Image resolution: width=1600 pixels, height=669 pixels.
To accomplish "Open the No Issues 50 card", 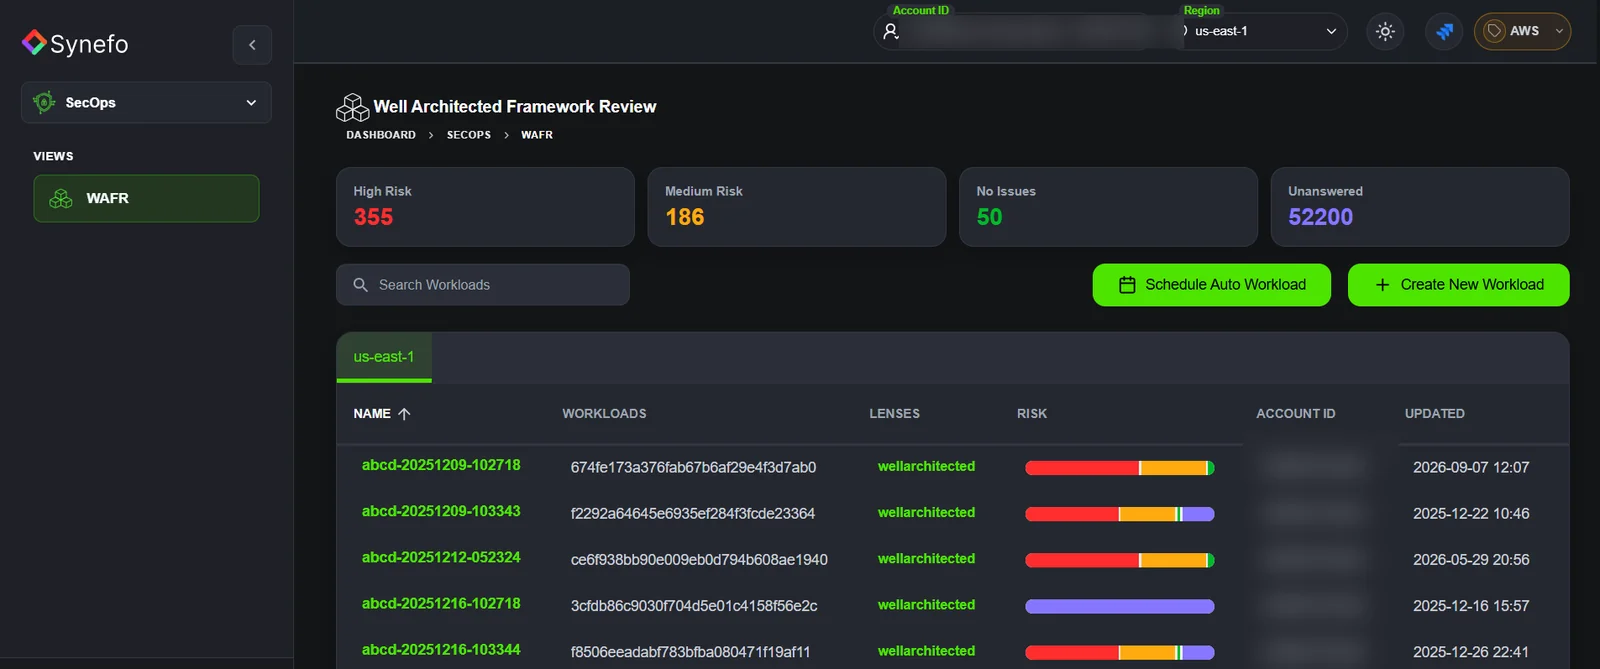I will [x=1108, y=207].
